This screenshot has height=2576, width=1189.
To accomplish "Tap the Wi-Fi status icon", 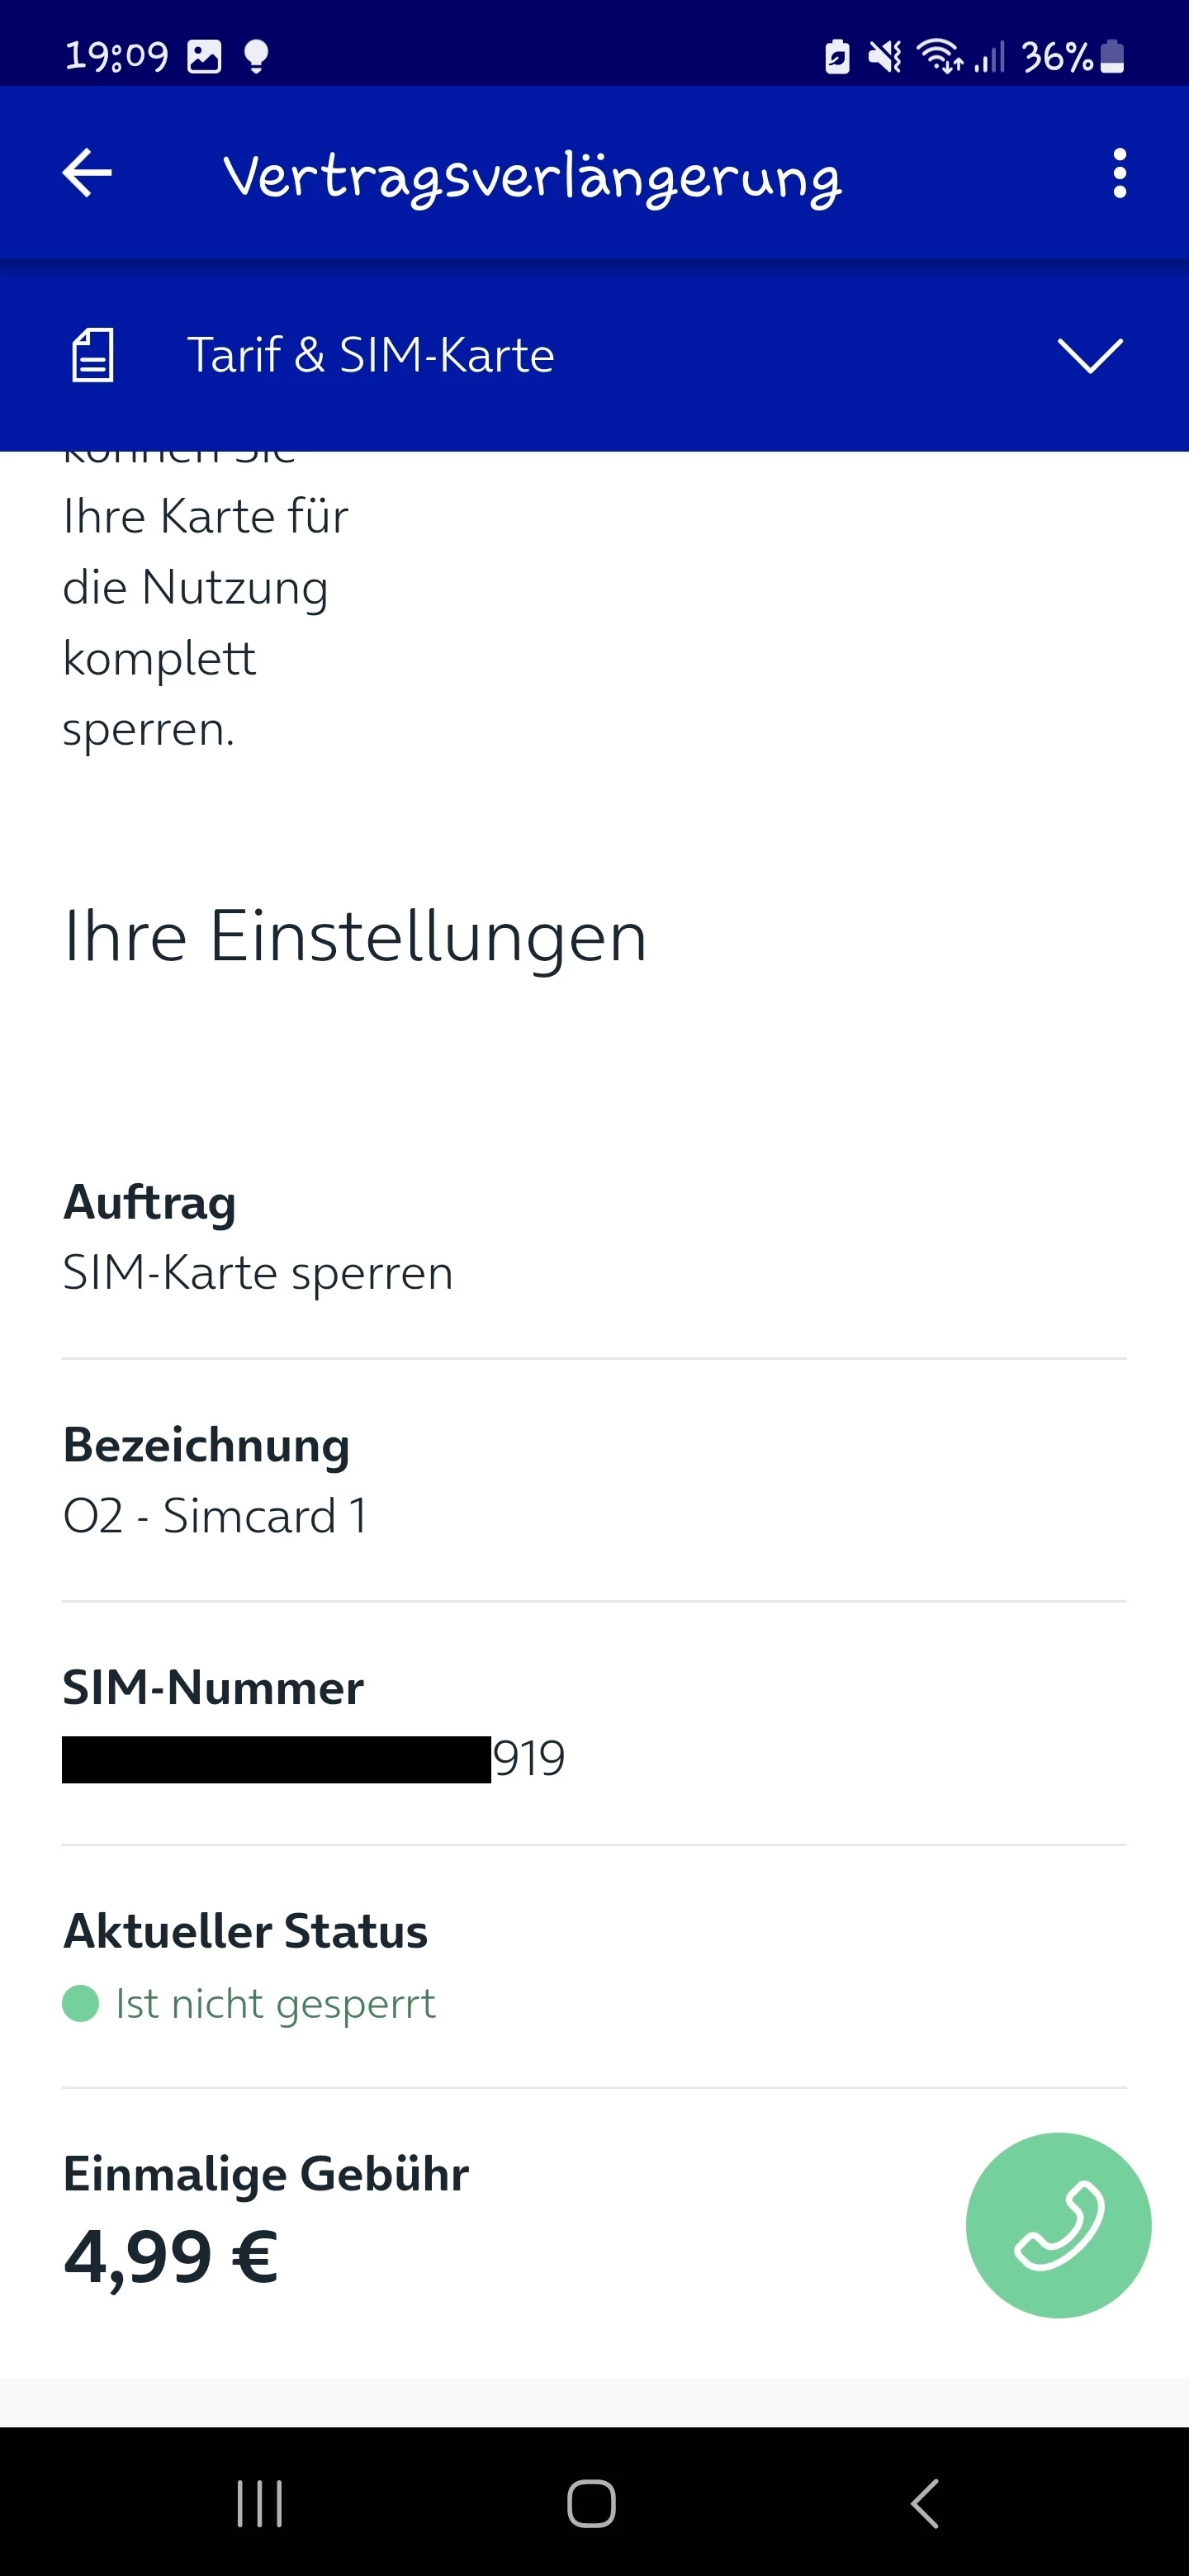I will 939,56.
